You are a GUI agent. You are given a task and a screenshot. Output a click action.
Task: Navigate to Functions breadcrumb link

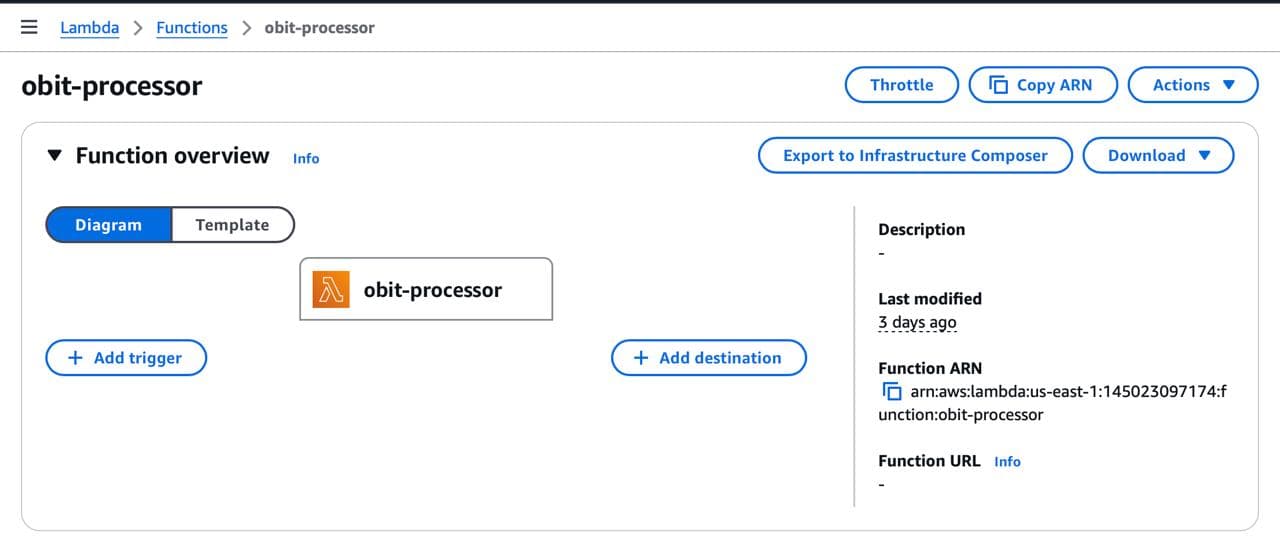192,28
